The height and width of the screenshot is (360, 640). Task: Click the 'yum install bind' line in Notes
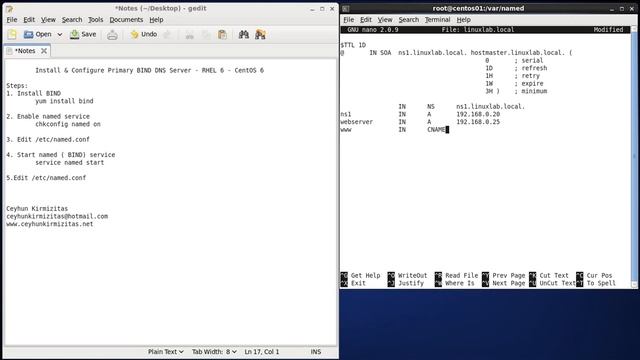coord(64,101)
